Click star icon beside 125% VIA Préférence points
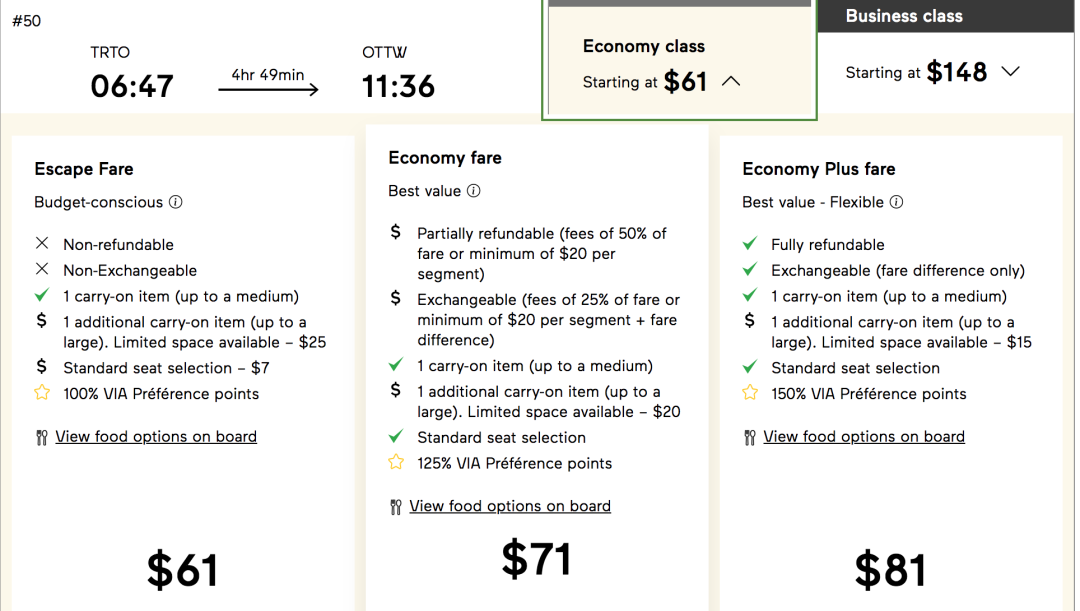 (x=396, y=462)
